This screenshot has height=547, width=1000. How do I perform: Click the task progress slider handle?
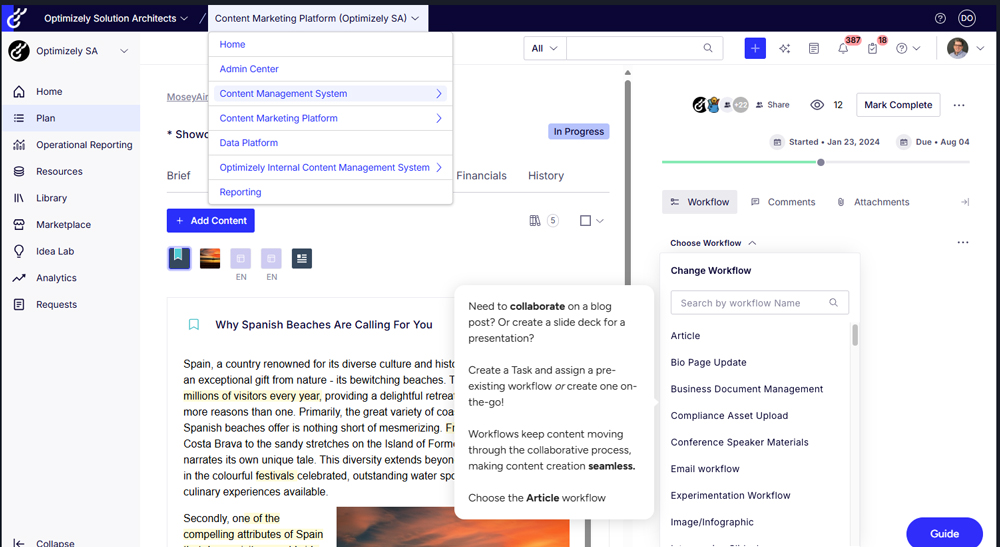[821, 162]
